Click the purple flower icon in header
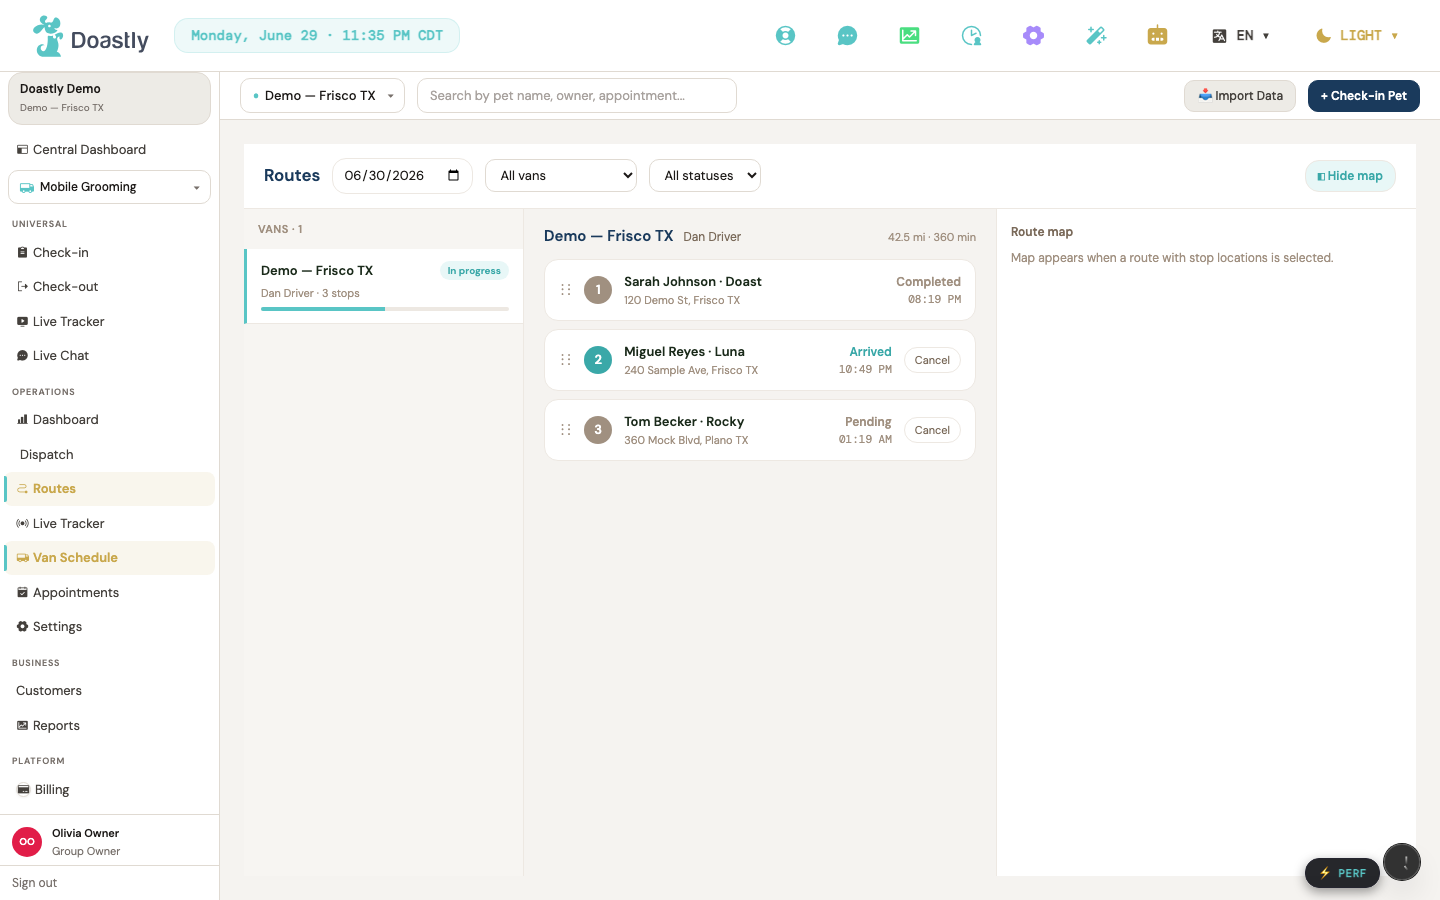Viewport: 1440px width, 900px height. pyautogui.click(x=1033, y=36)
